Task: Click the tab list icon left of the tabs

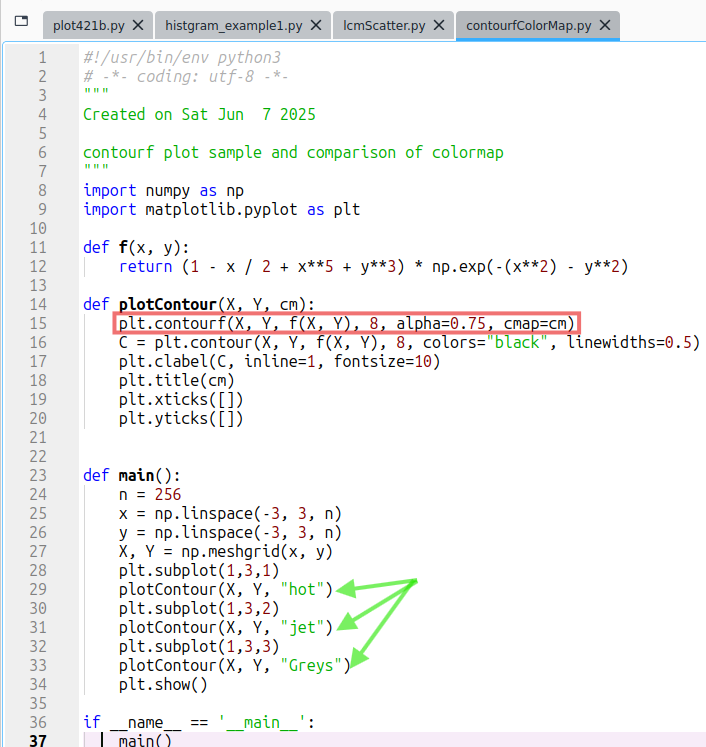Action: click(21, 21)
